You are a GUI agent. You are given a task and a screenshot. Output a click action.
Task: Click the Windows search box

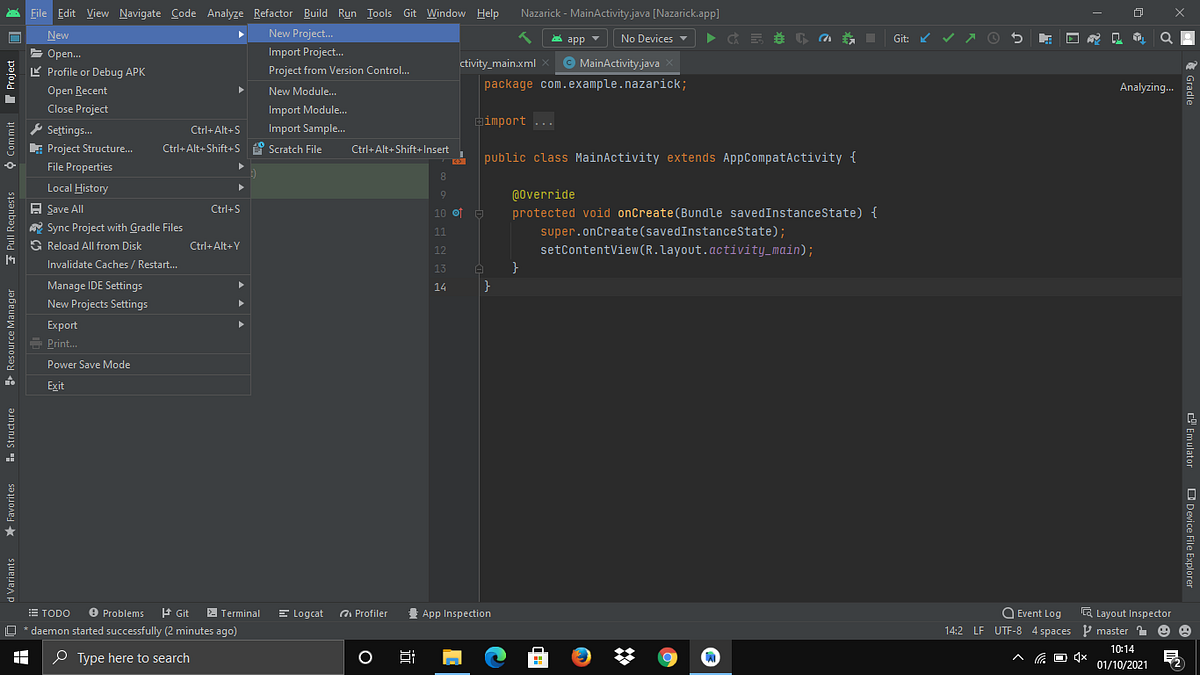pos(193,657)
